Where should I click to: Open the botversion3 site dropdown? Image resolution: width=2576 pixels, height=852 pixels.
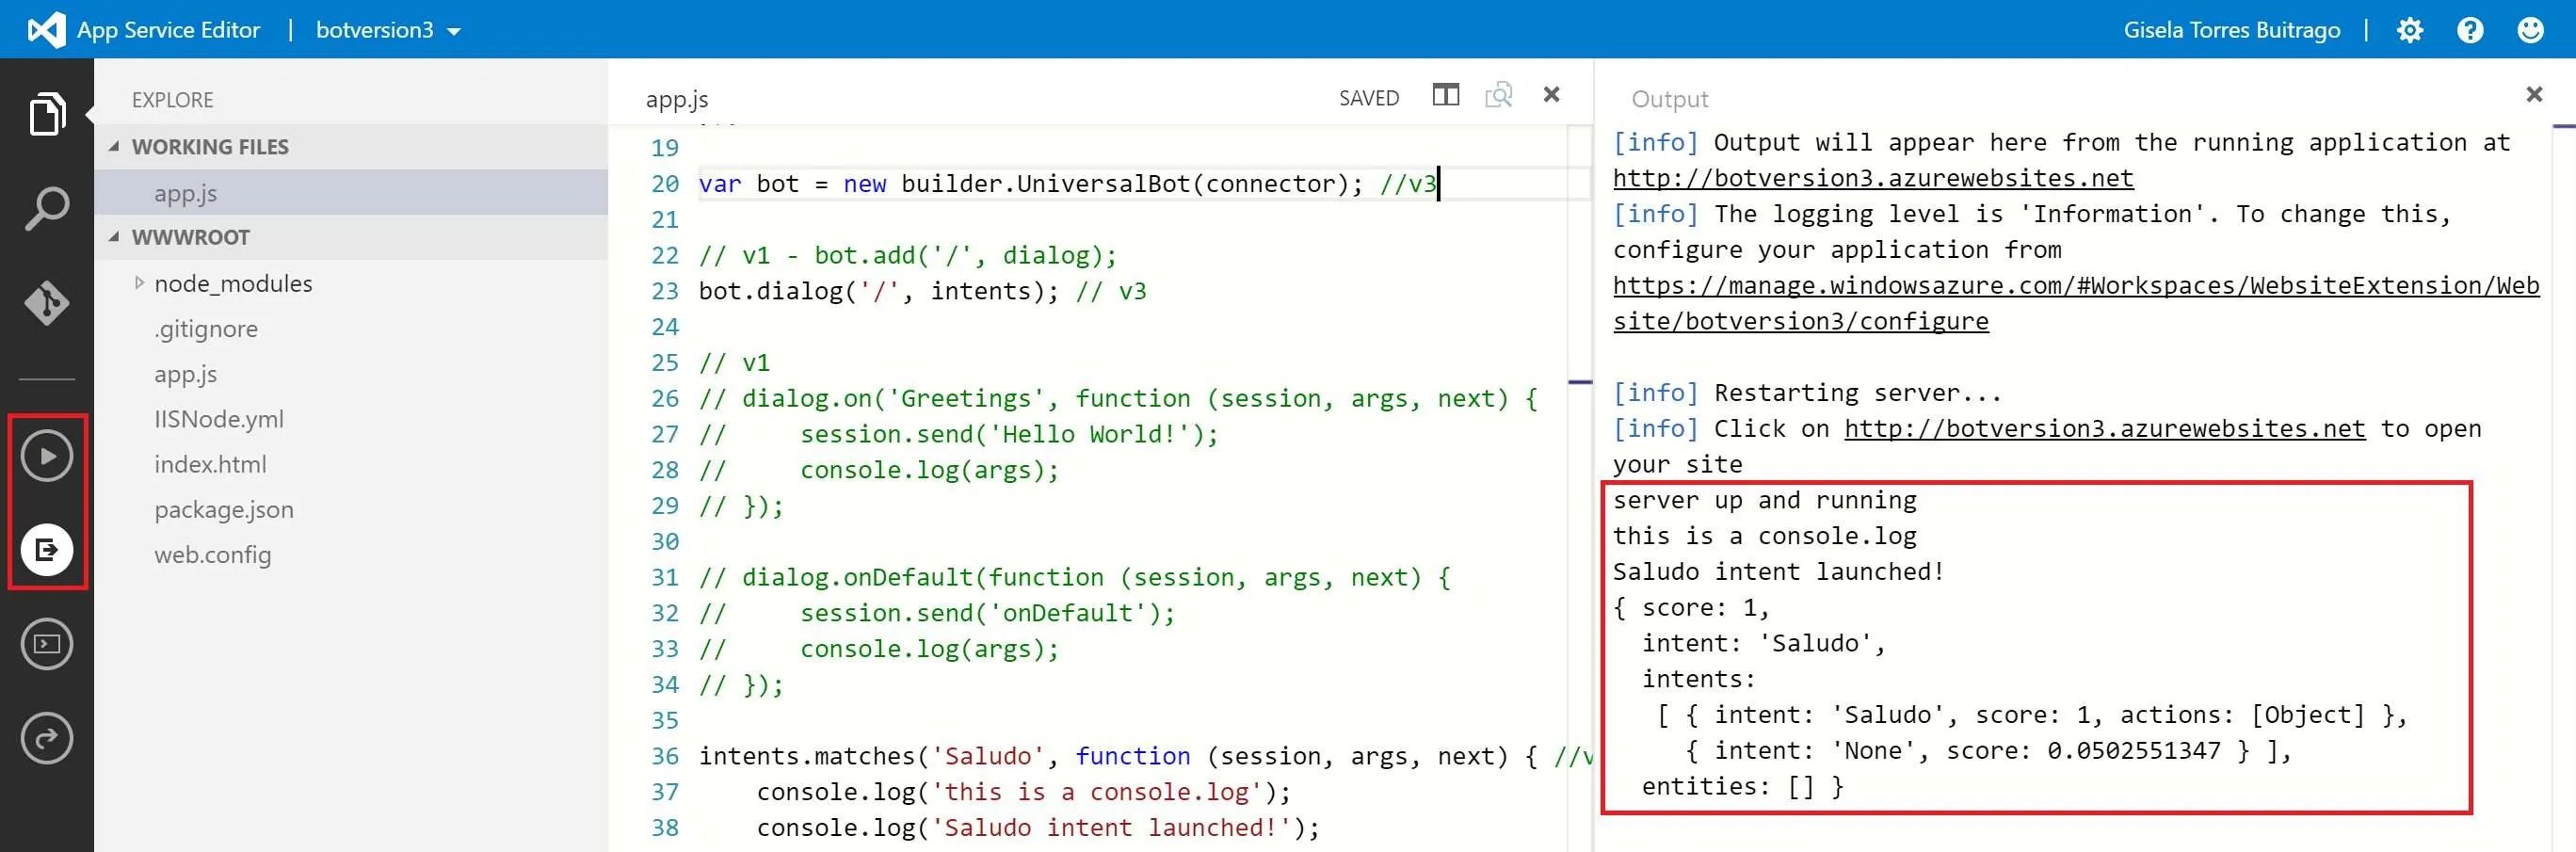point(388,30)
